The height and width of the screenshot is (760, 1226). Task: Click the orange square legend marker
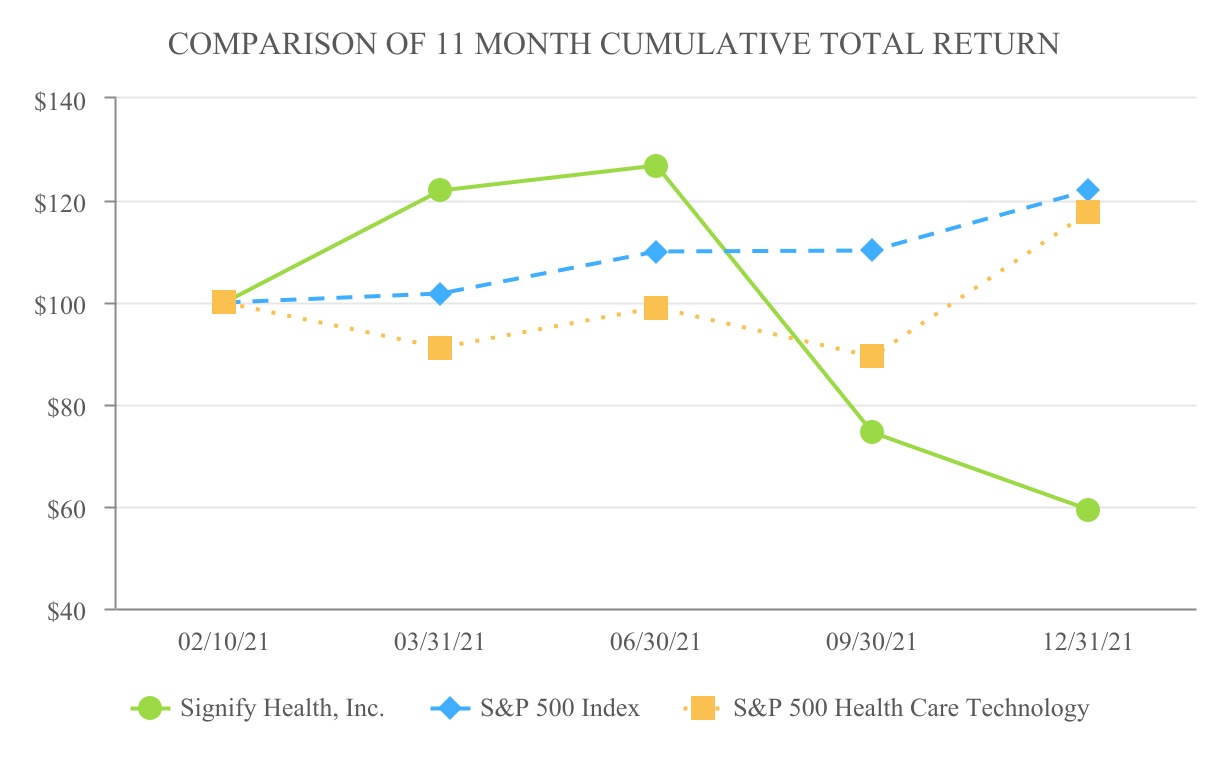click(x=703, y=709)
